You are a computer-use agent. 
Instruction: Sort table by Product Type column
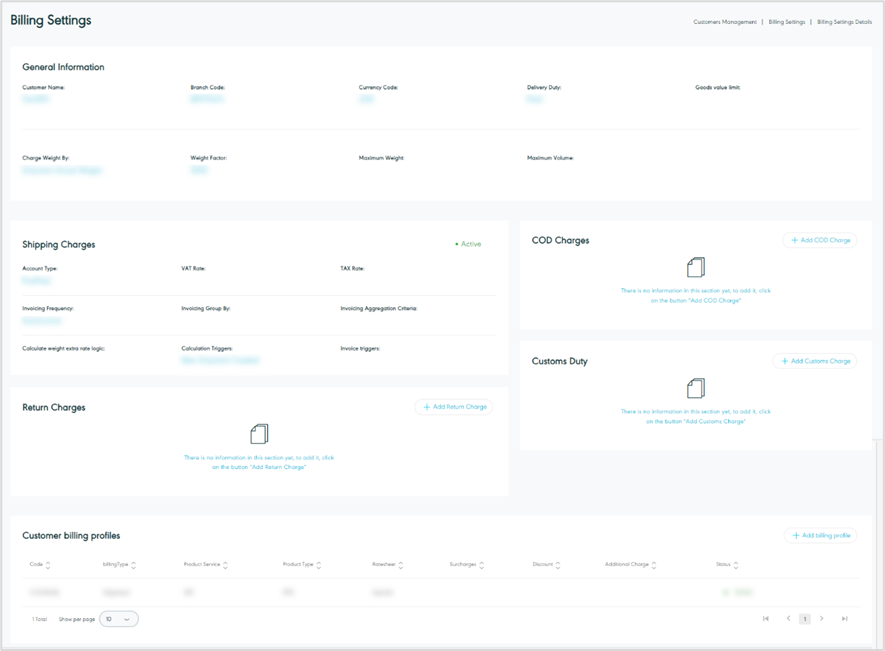click(320, 565)
